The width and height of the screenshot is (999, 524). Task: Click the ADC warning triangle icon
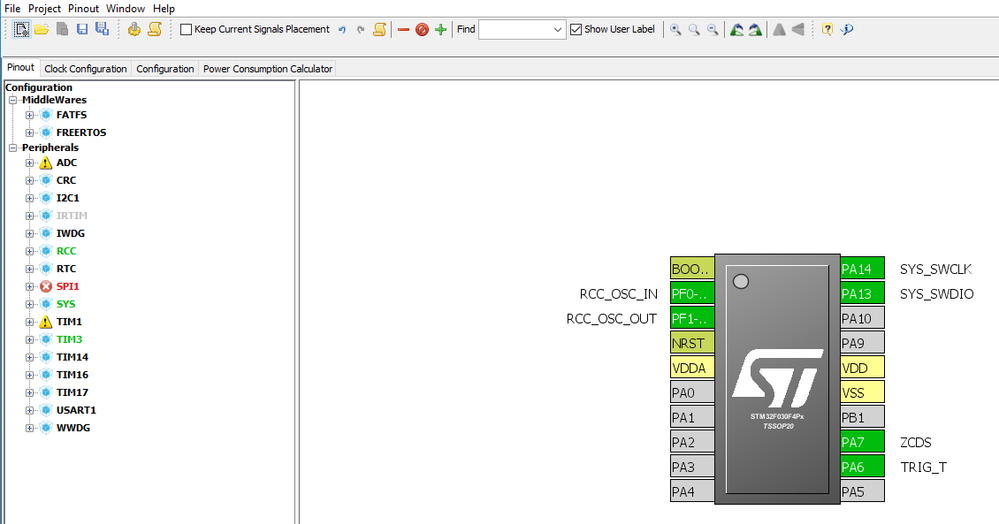[x=45, y=163]
